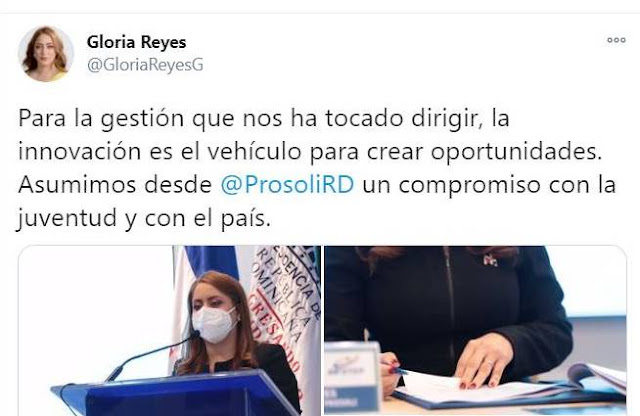Click the word 'oportunidades' in tweet text
640x416 pixels.
click(x=516, y=153)
